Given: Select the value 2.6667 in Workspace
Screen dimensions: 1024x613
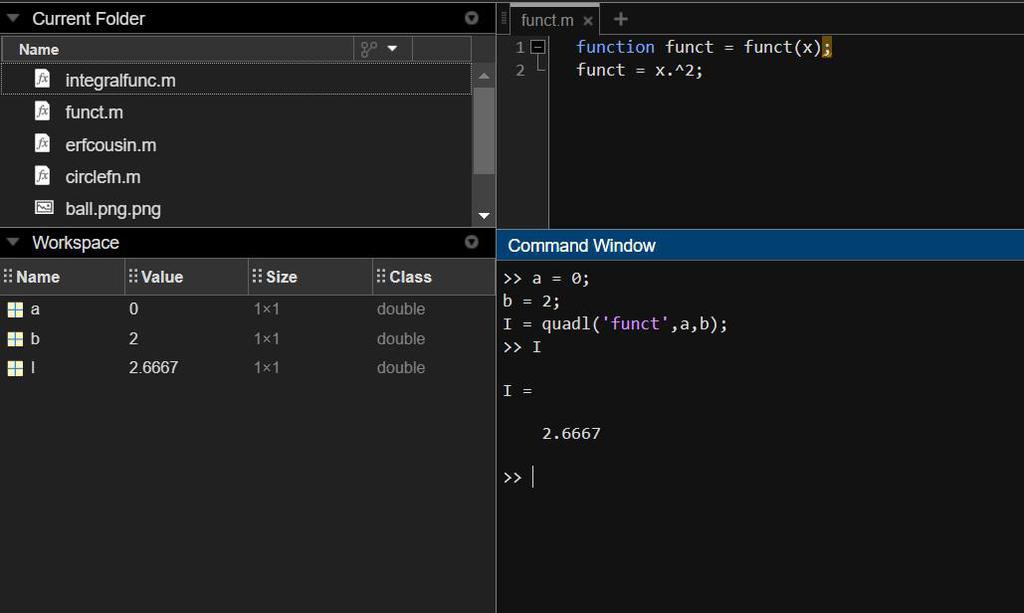Looking at the screenshot, I should pyautogui.click(x=153, y=368).
